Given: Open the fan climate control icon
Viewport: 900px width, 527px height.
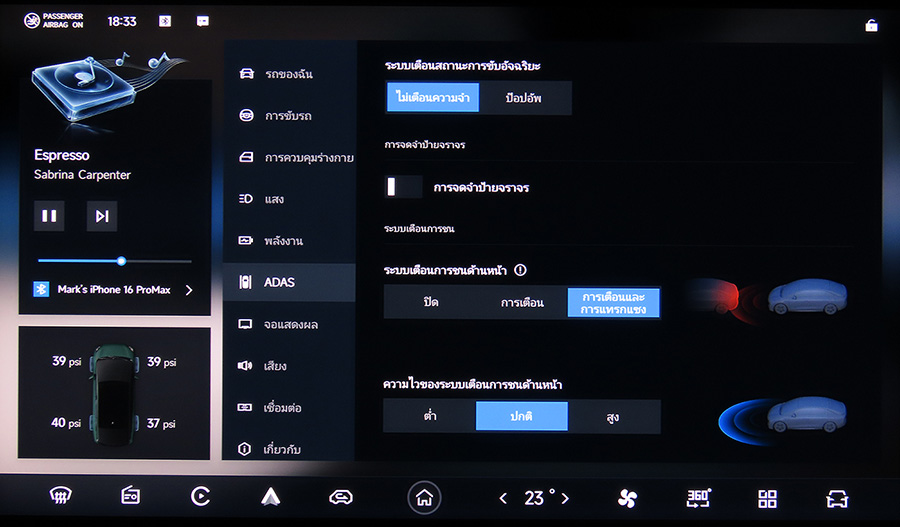Looking at the screenshot, I should [627, 498].
